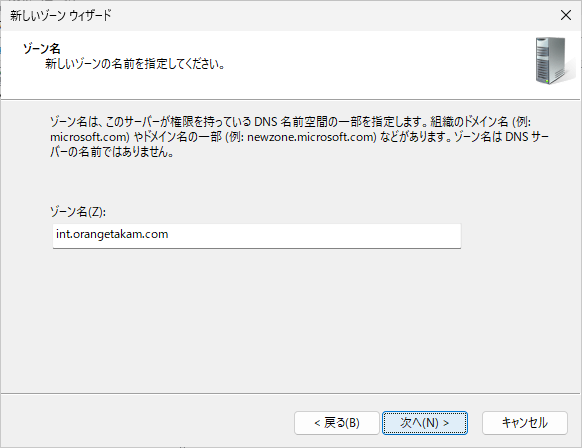Viewport: 582px width, 448px height.
Task: Cancel the wizard with キャンセル button
Action: coord(524,422)
